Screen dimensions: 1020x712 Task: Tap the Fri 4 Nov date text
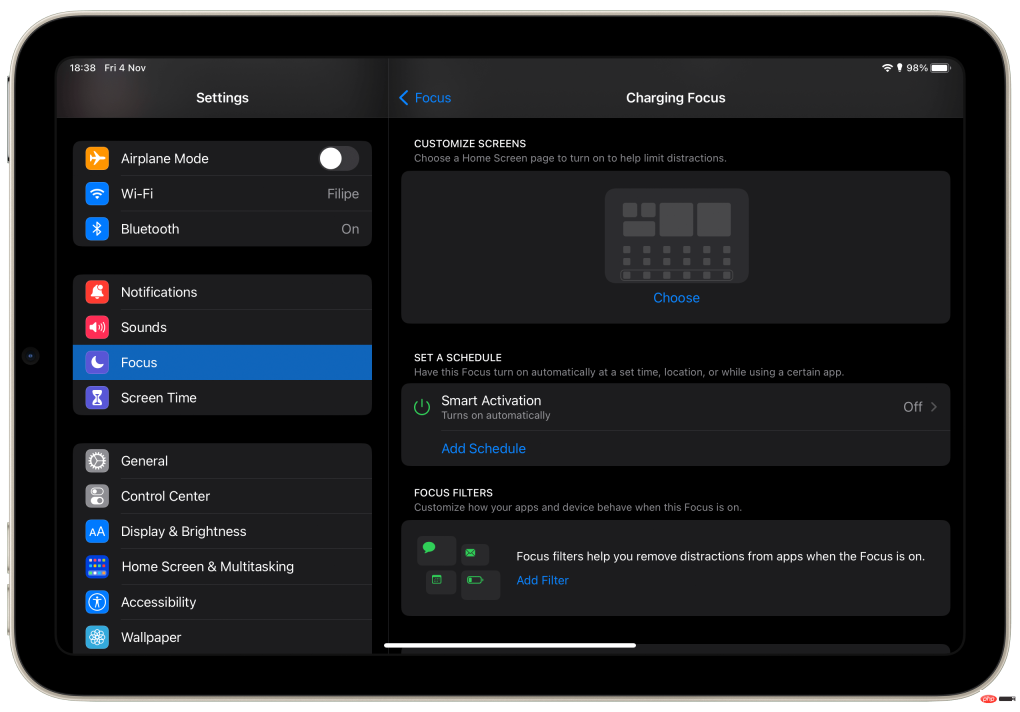[125, 68]
